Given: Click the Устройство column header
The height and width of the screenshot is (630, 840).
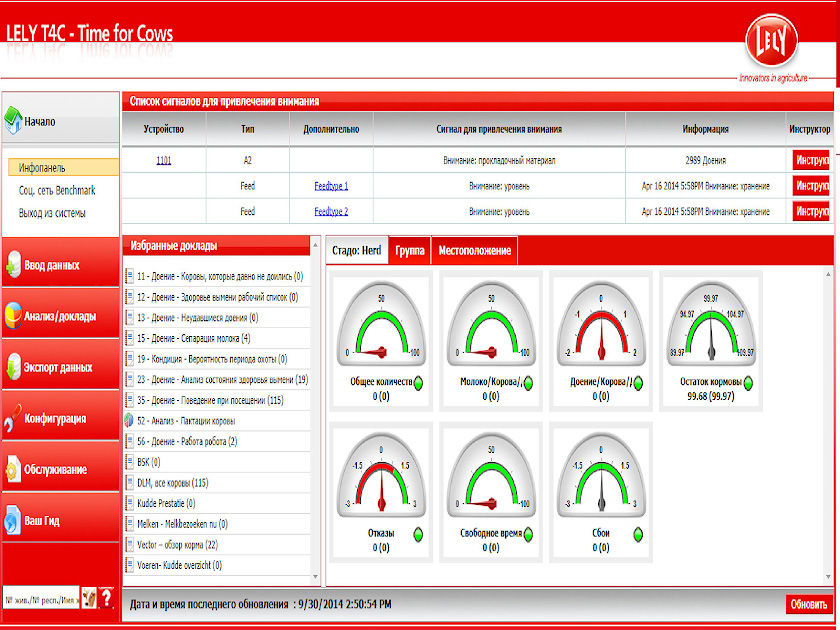Looking at the screenshot, I should coord(163,129).
